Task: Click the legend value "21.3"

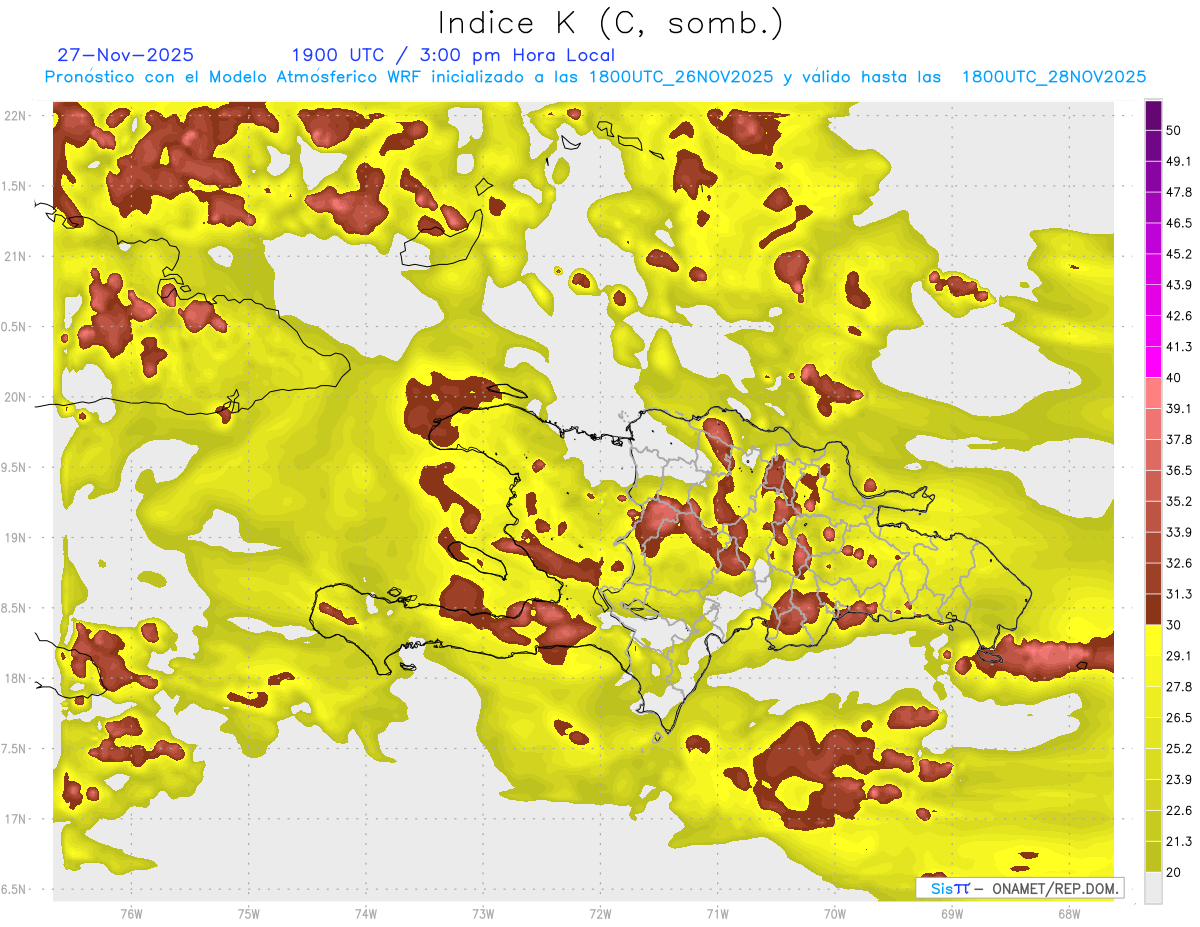Action: (1179, 841)
